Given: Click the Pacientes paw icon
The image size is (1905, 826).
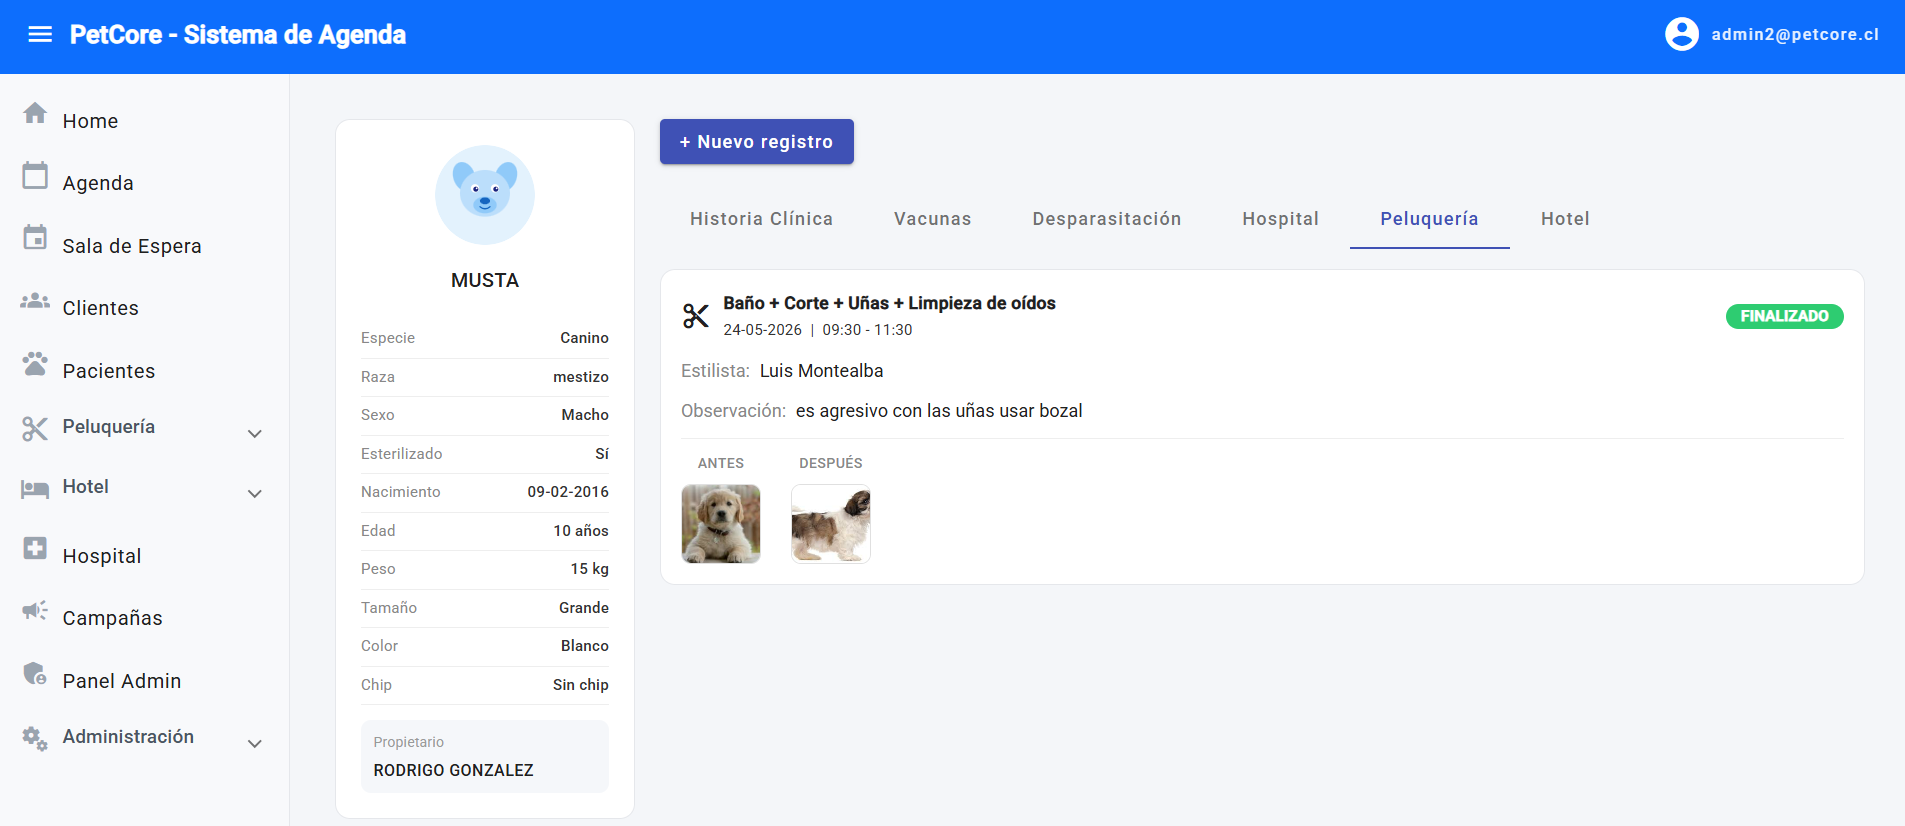Looking at the screenshot, I should 35,363.
